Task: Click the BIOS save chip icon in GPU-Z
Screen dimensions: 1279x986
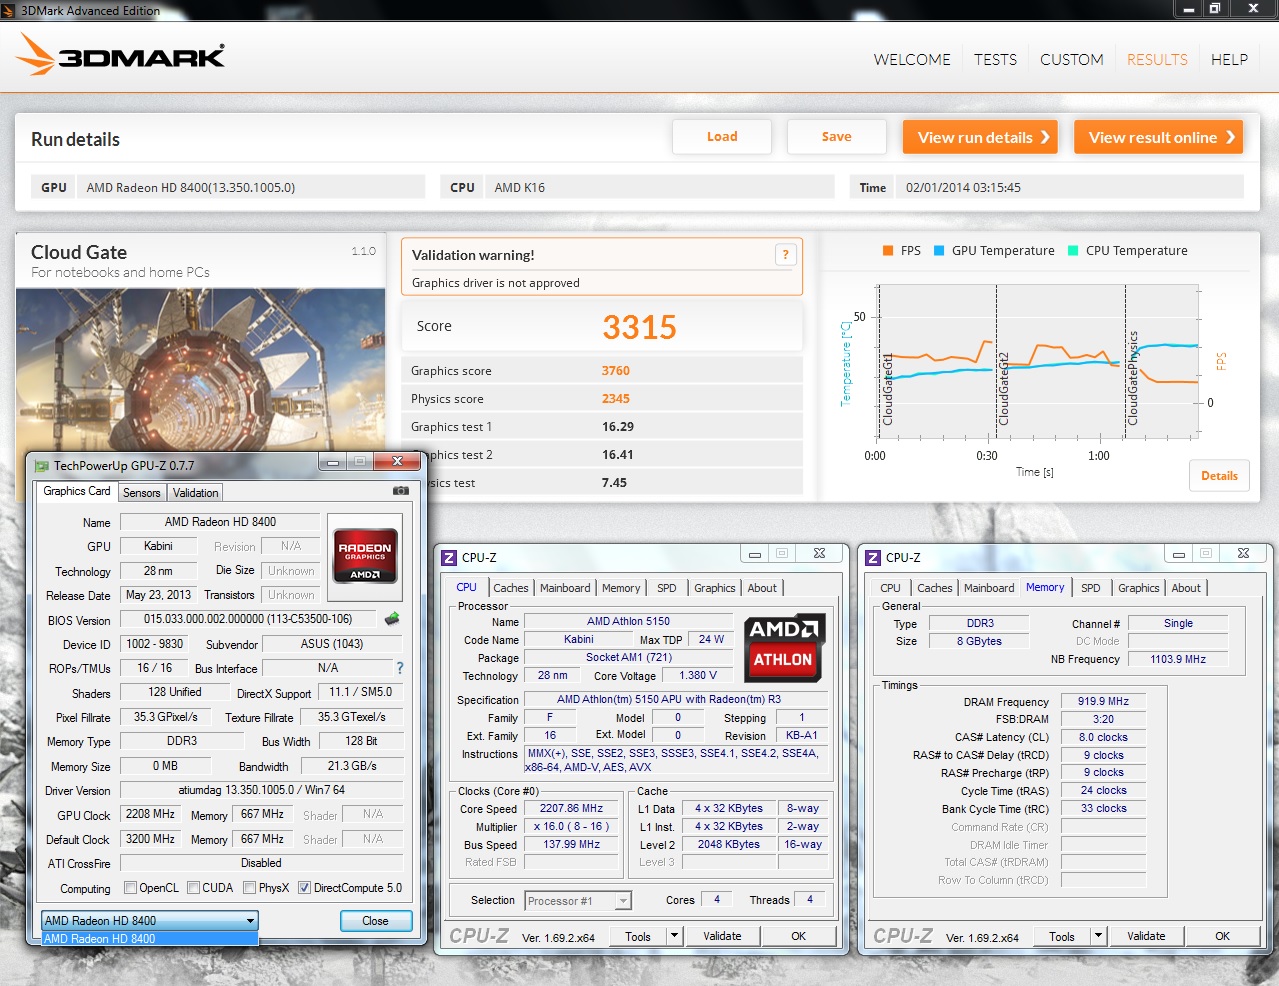Action: (392, 619)
